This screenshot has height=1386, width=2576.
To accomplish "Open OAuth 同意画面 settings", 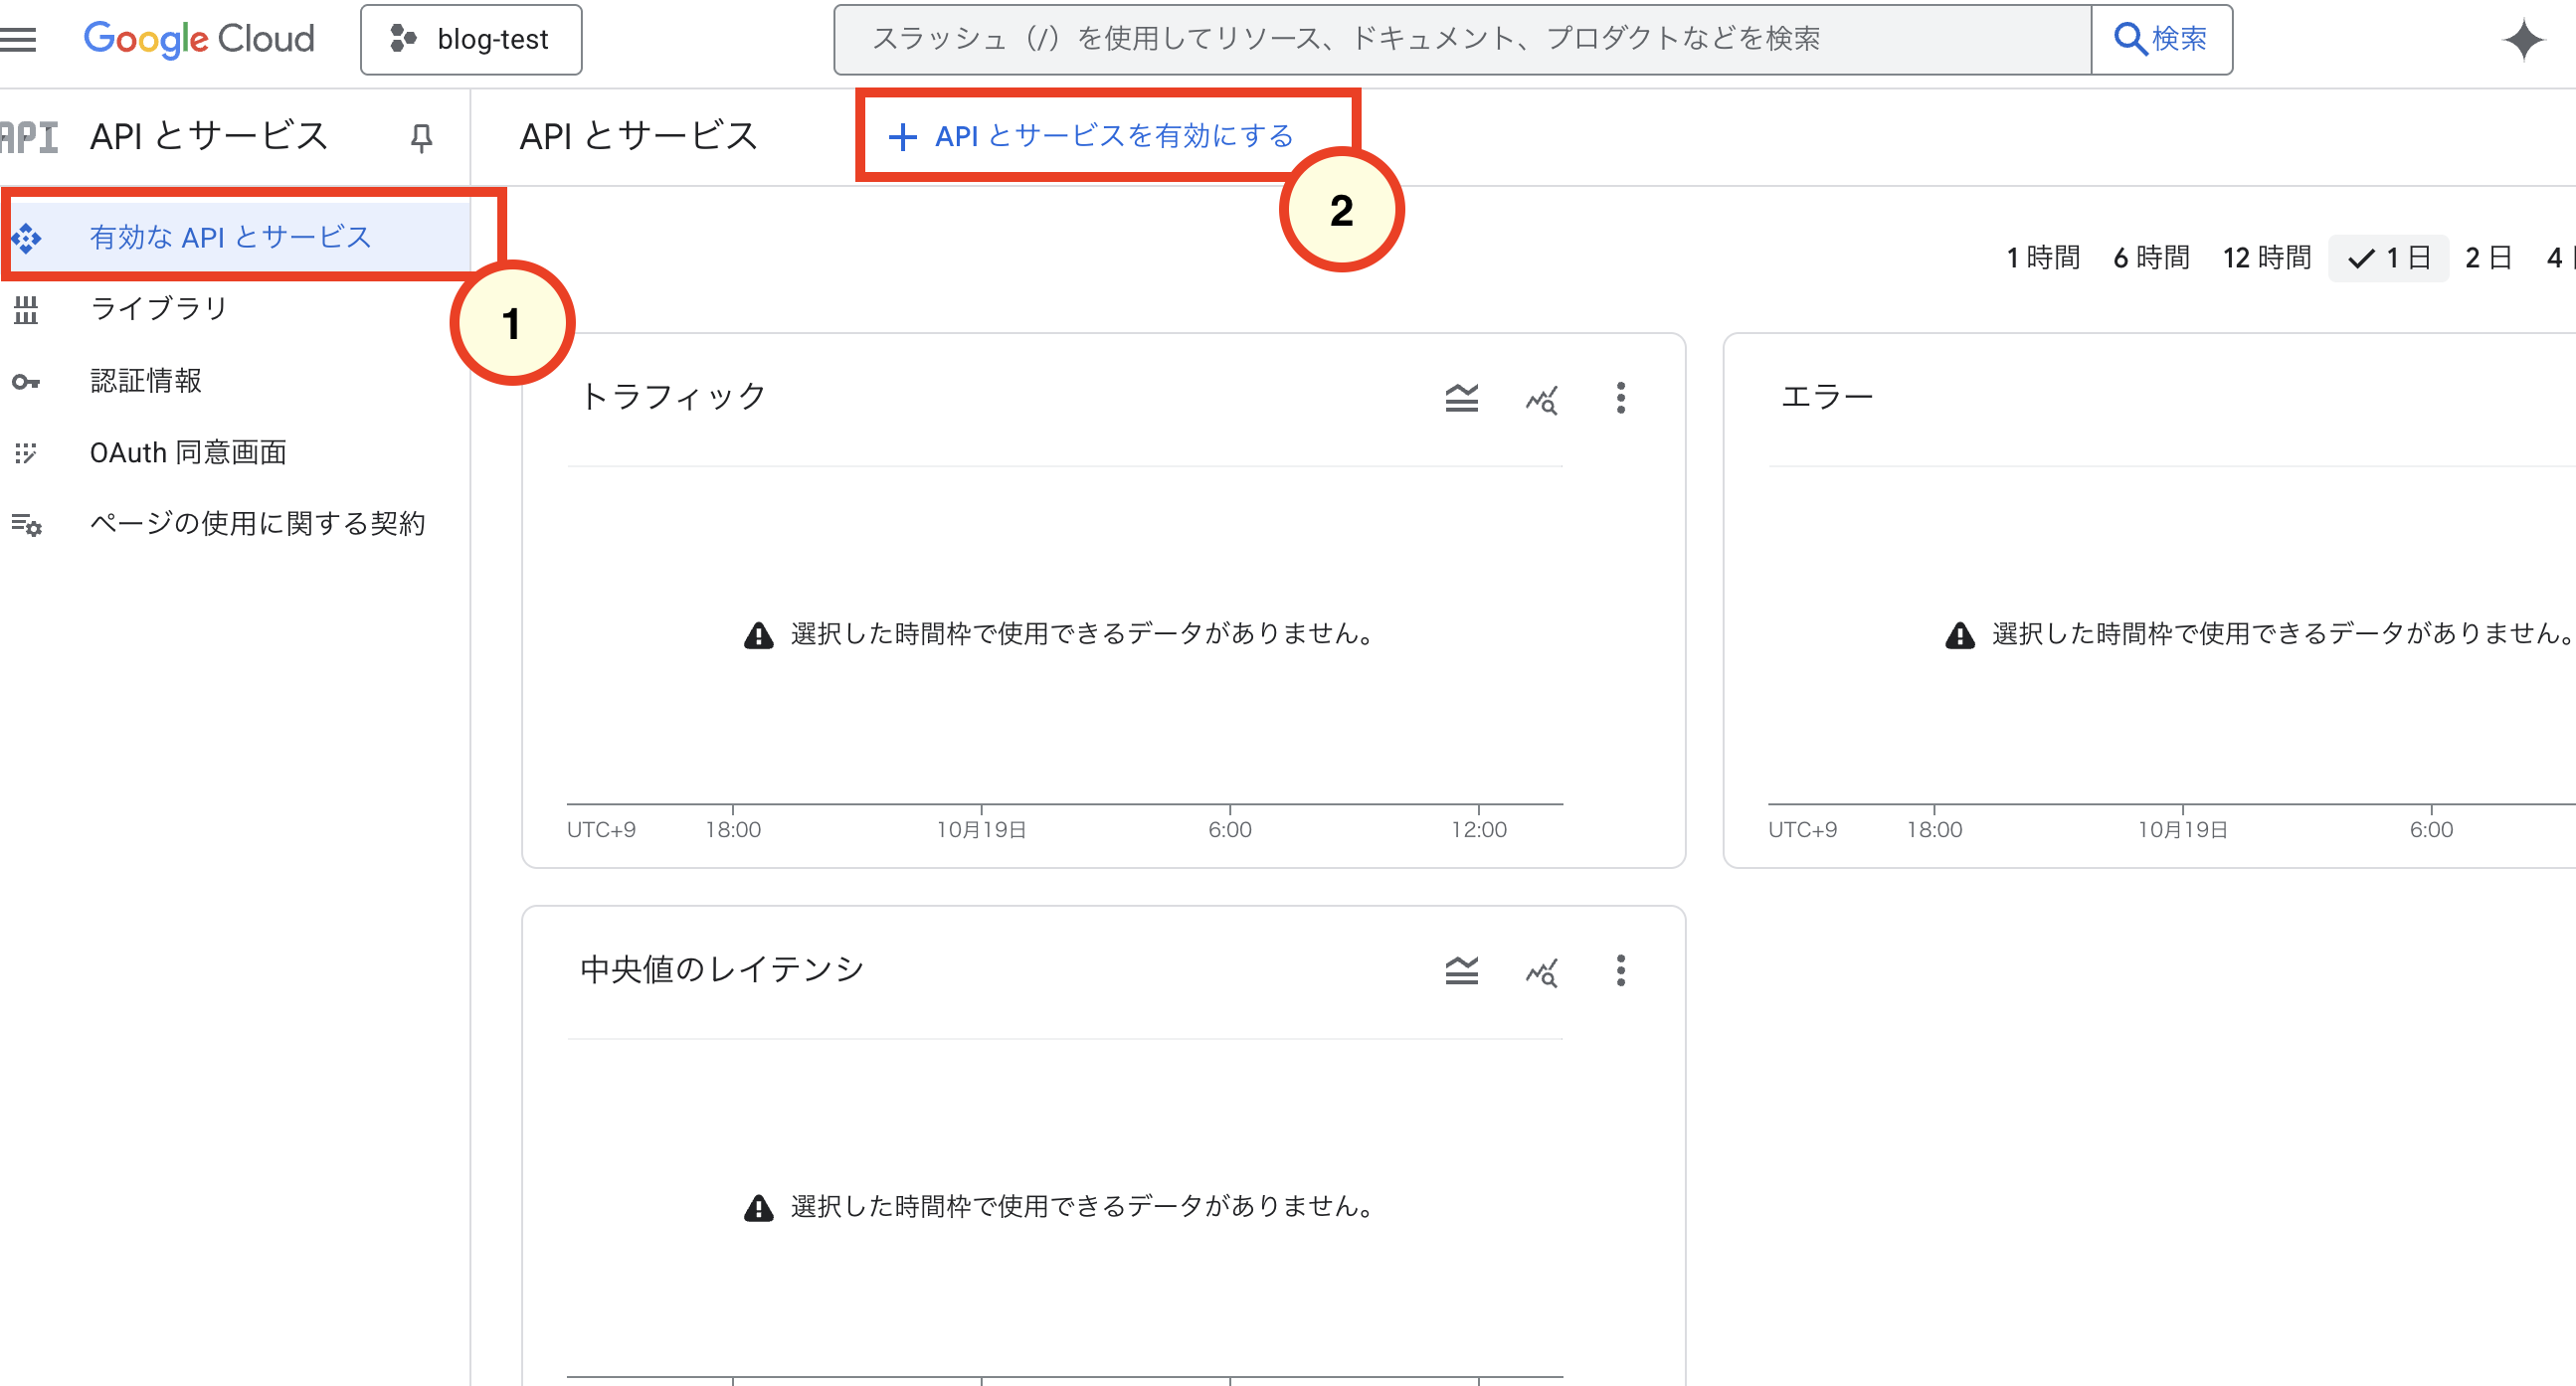I will pyautogui.click(x=188, y=453).
